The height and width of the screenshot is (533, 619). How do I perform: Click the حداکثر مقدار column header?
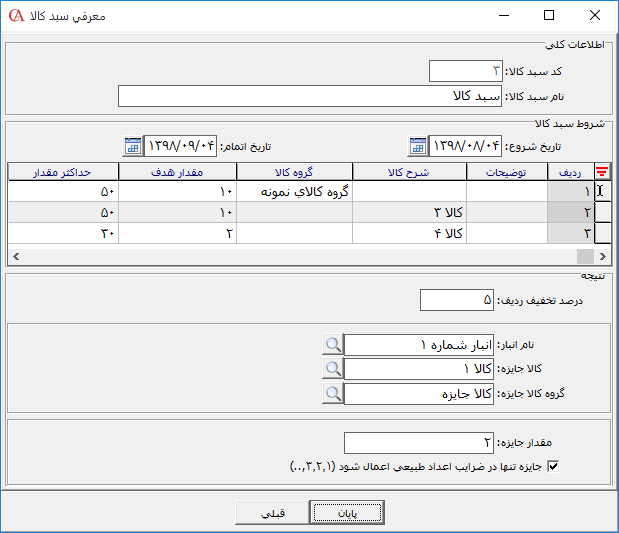coord(63,172)
